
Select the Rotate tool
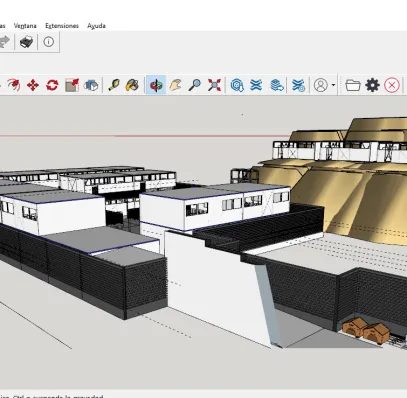tap(52, 85)
